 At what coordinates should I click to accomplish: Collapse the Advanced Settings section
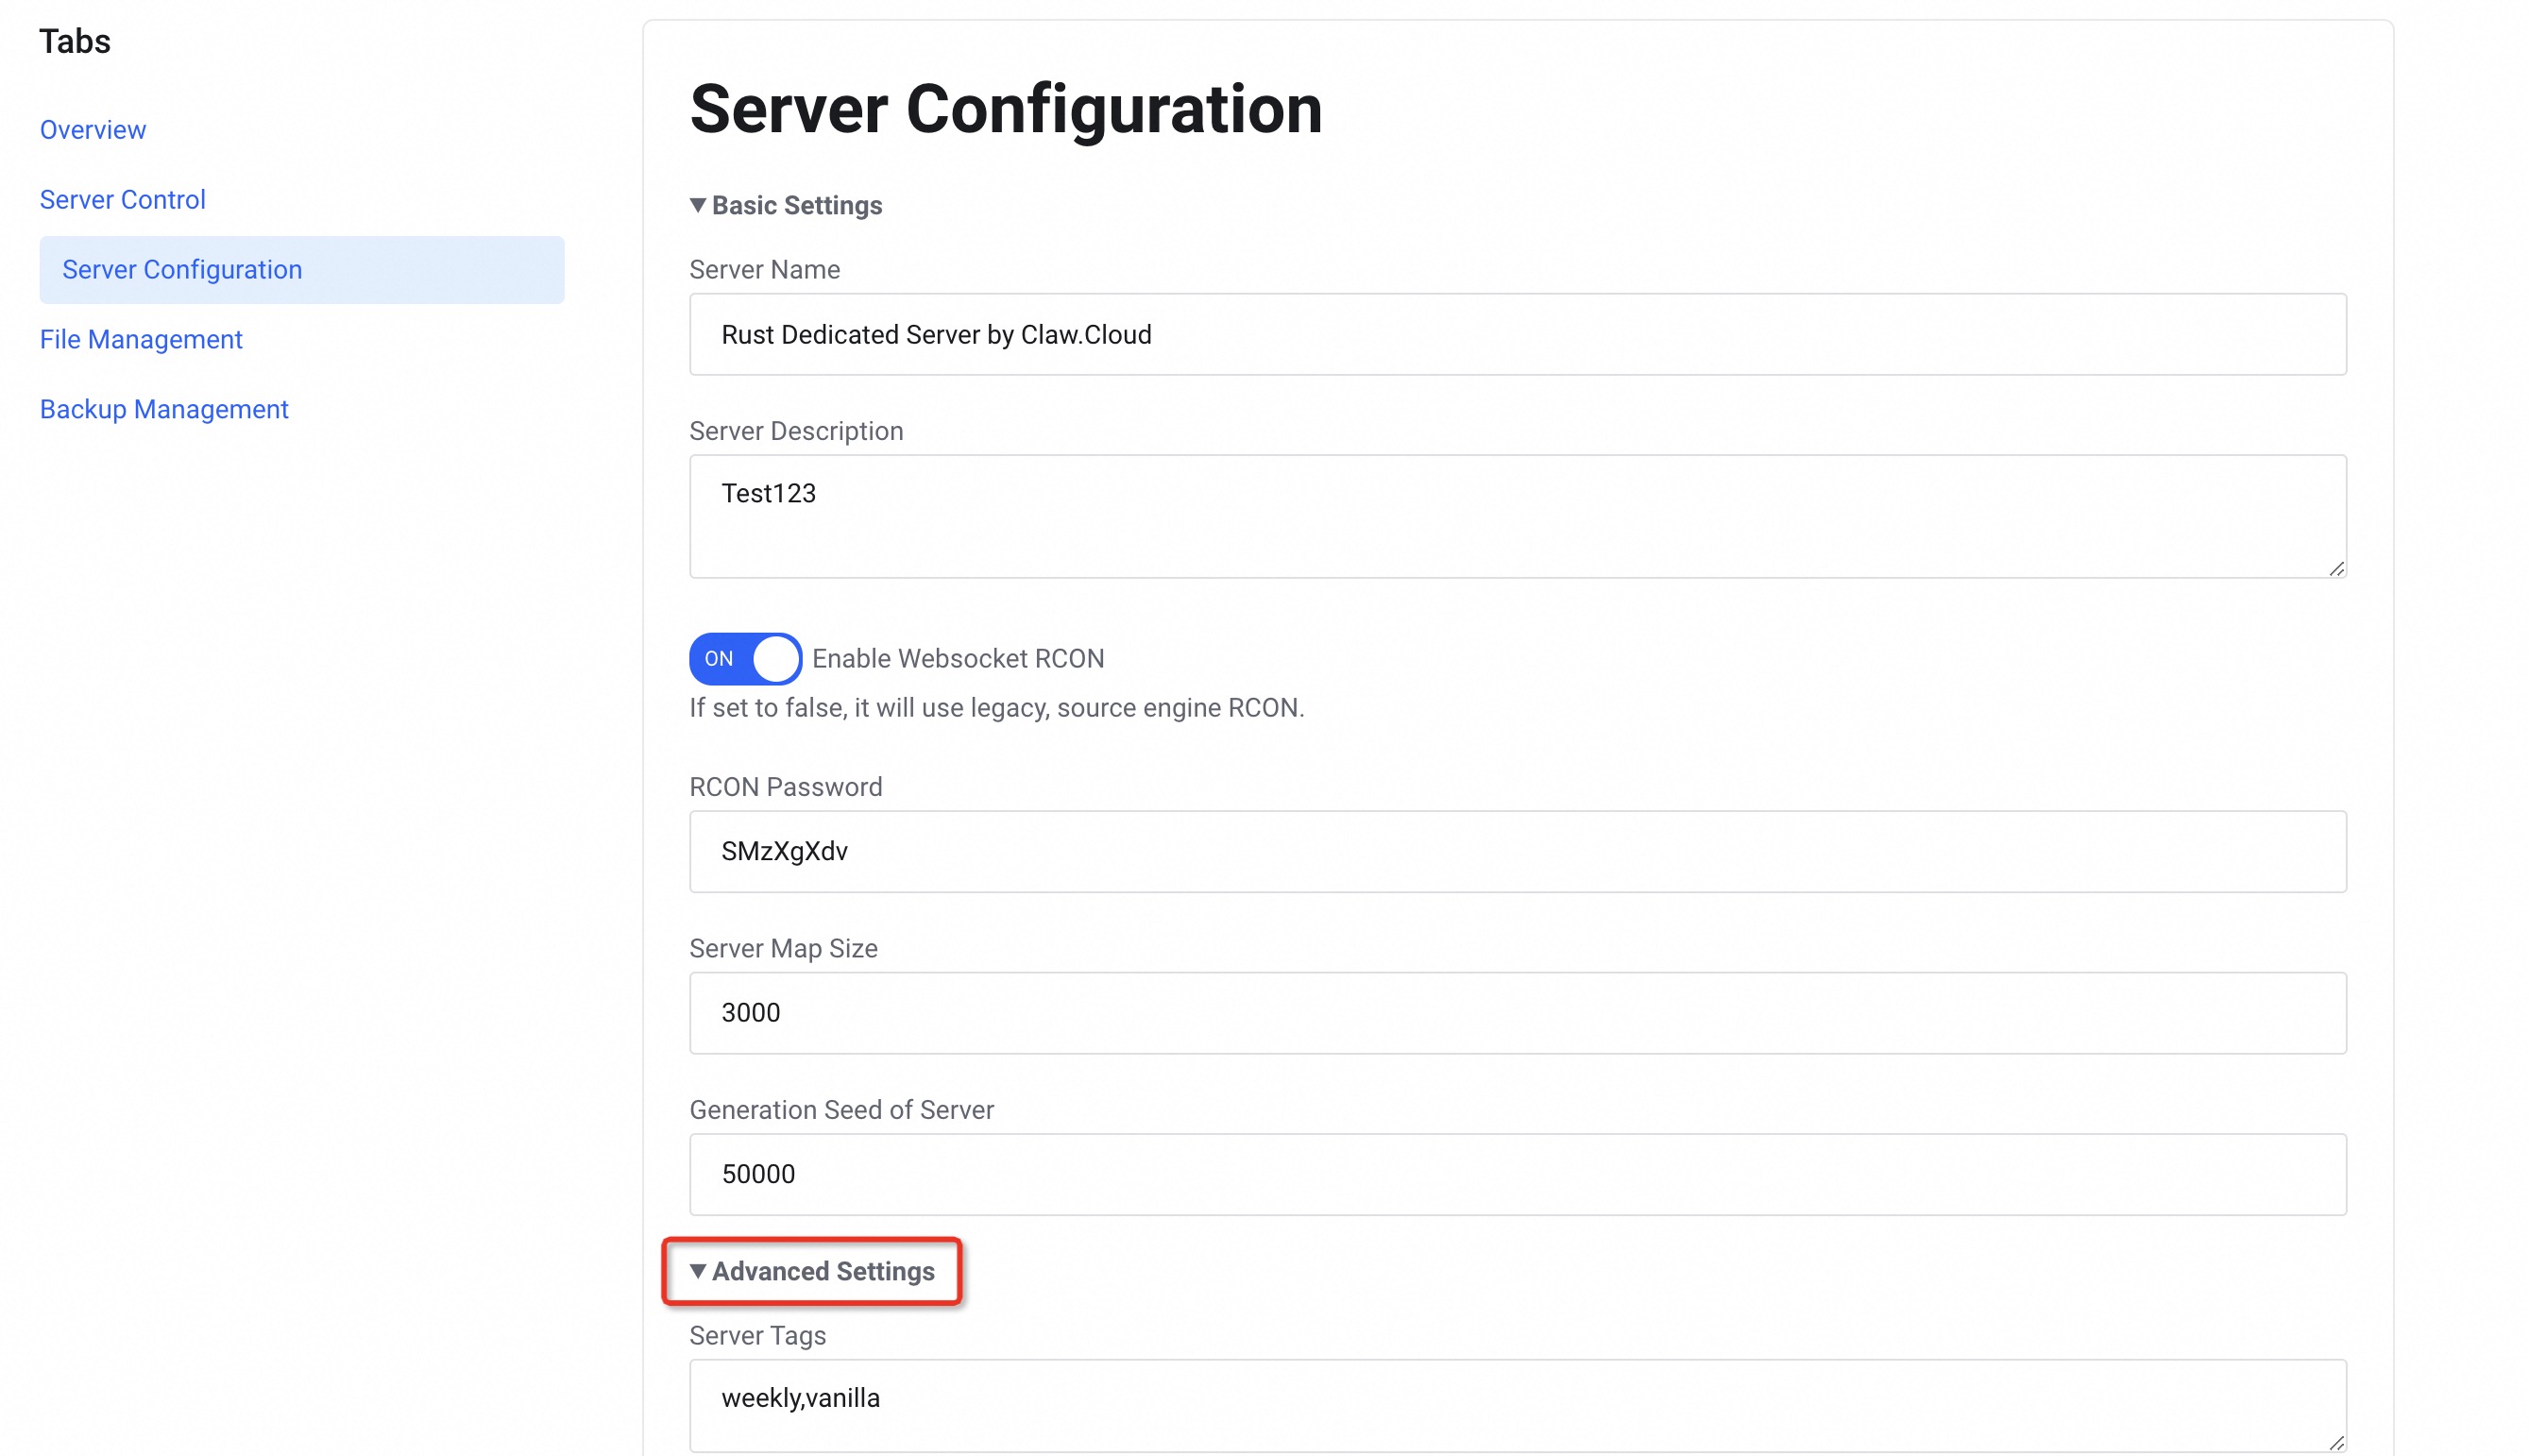coord(812,1271)
